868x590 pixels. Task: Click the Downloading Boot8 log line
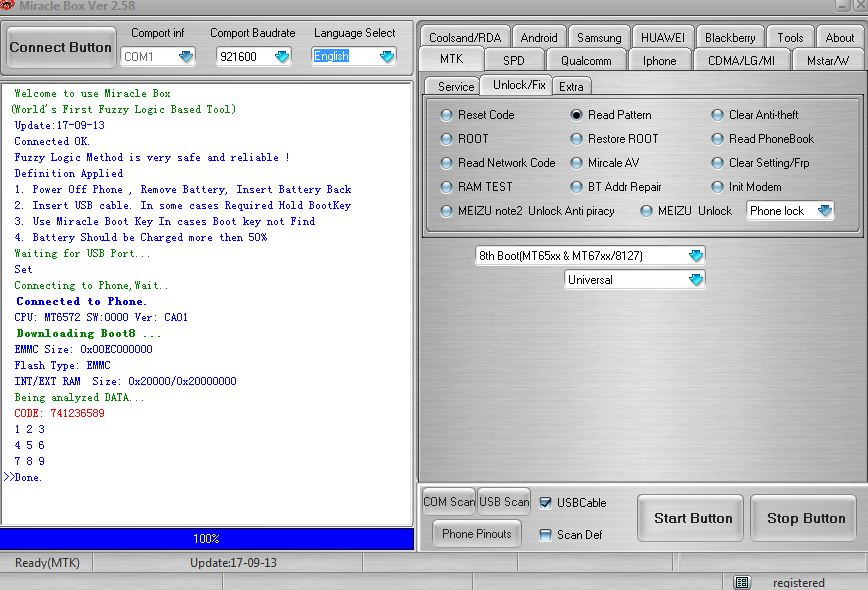point(89,334)
